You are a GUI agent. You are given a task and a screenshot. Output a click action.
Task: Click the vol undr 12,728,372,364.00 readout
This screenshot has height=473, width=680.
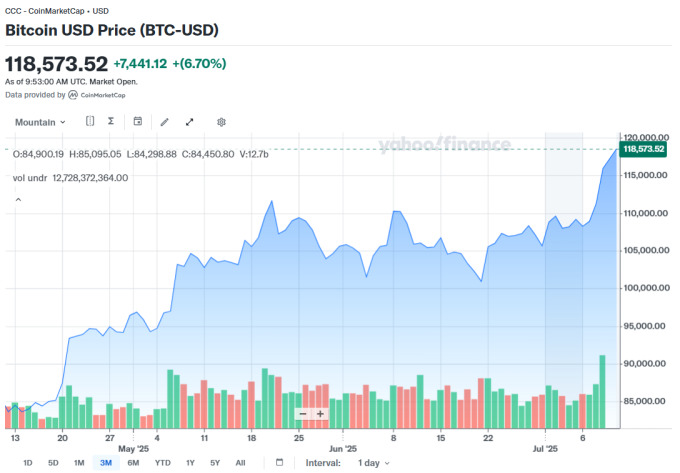pyautogui.click(x=70, y=178)
